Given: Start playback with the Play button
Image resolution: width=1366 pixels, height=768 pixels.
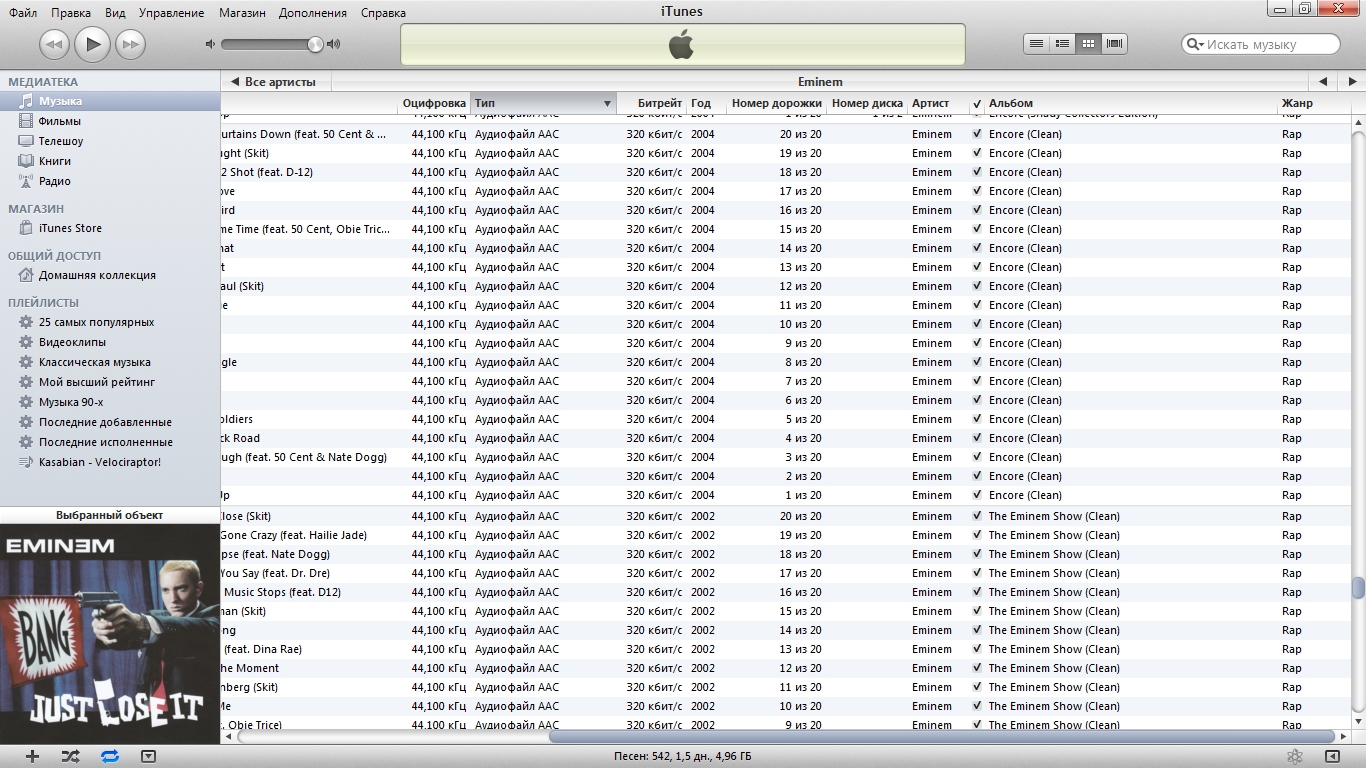Looking at the screenshot, I should point(92,43).
